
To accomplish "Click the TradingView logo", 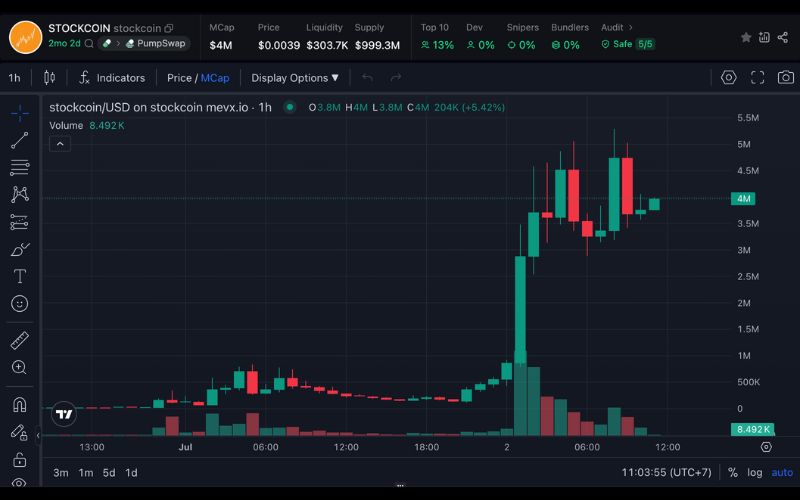I will coord(64,414).
